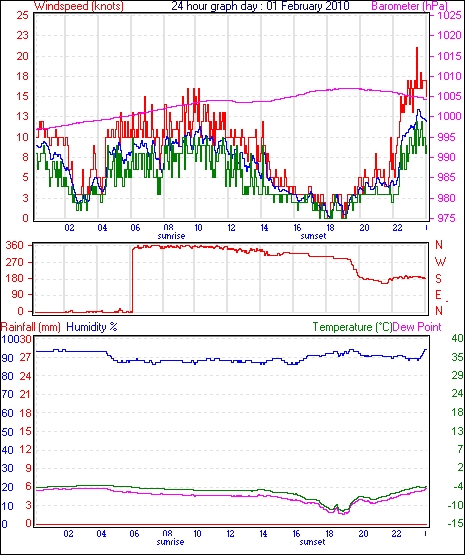The height and width of the screenshot is (556, 465).
Task: Click the S compass label on direction graph
Action: (x=438, y=279)
